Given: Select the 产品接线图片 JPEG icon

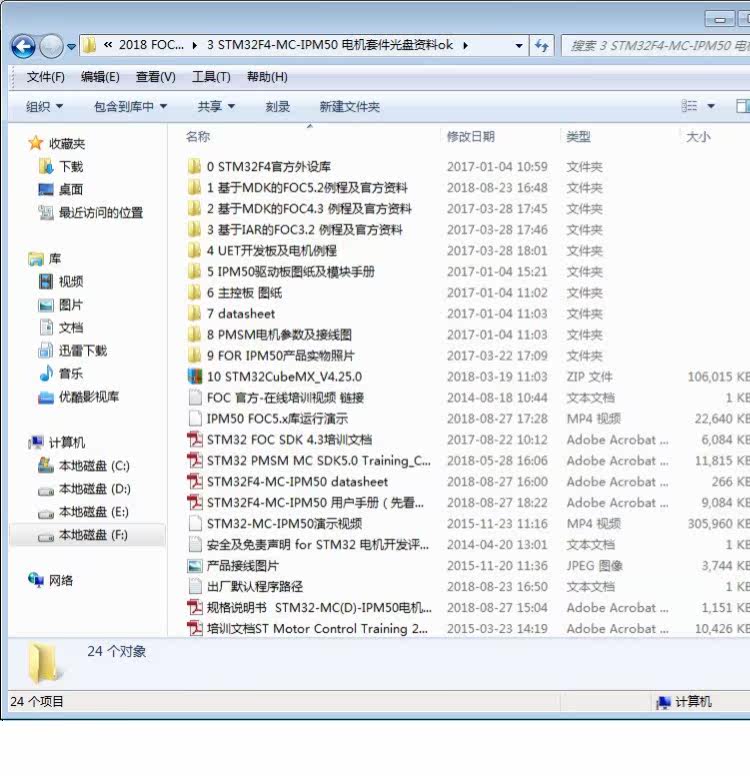Looking at the screenshot, I should [x=195, y=565].
